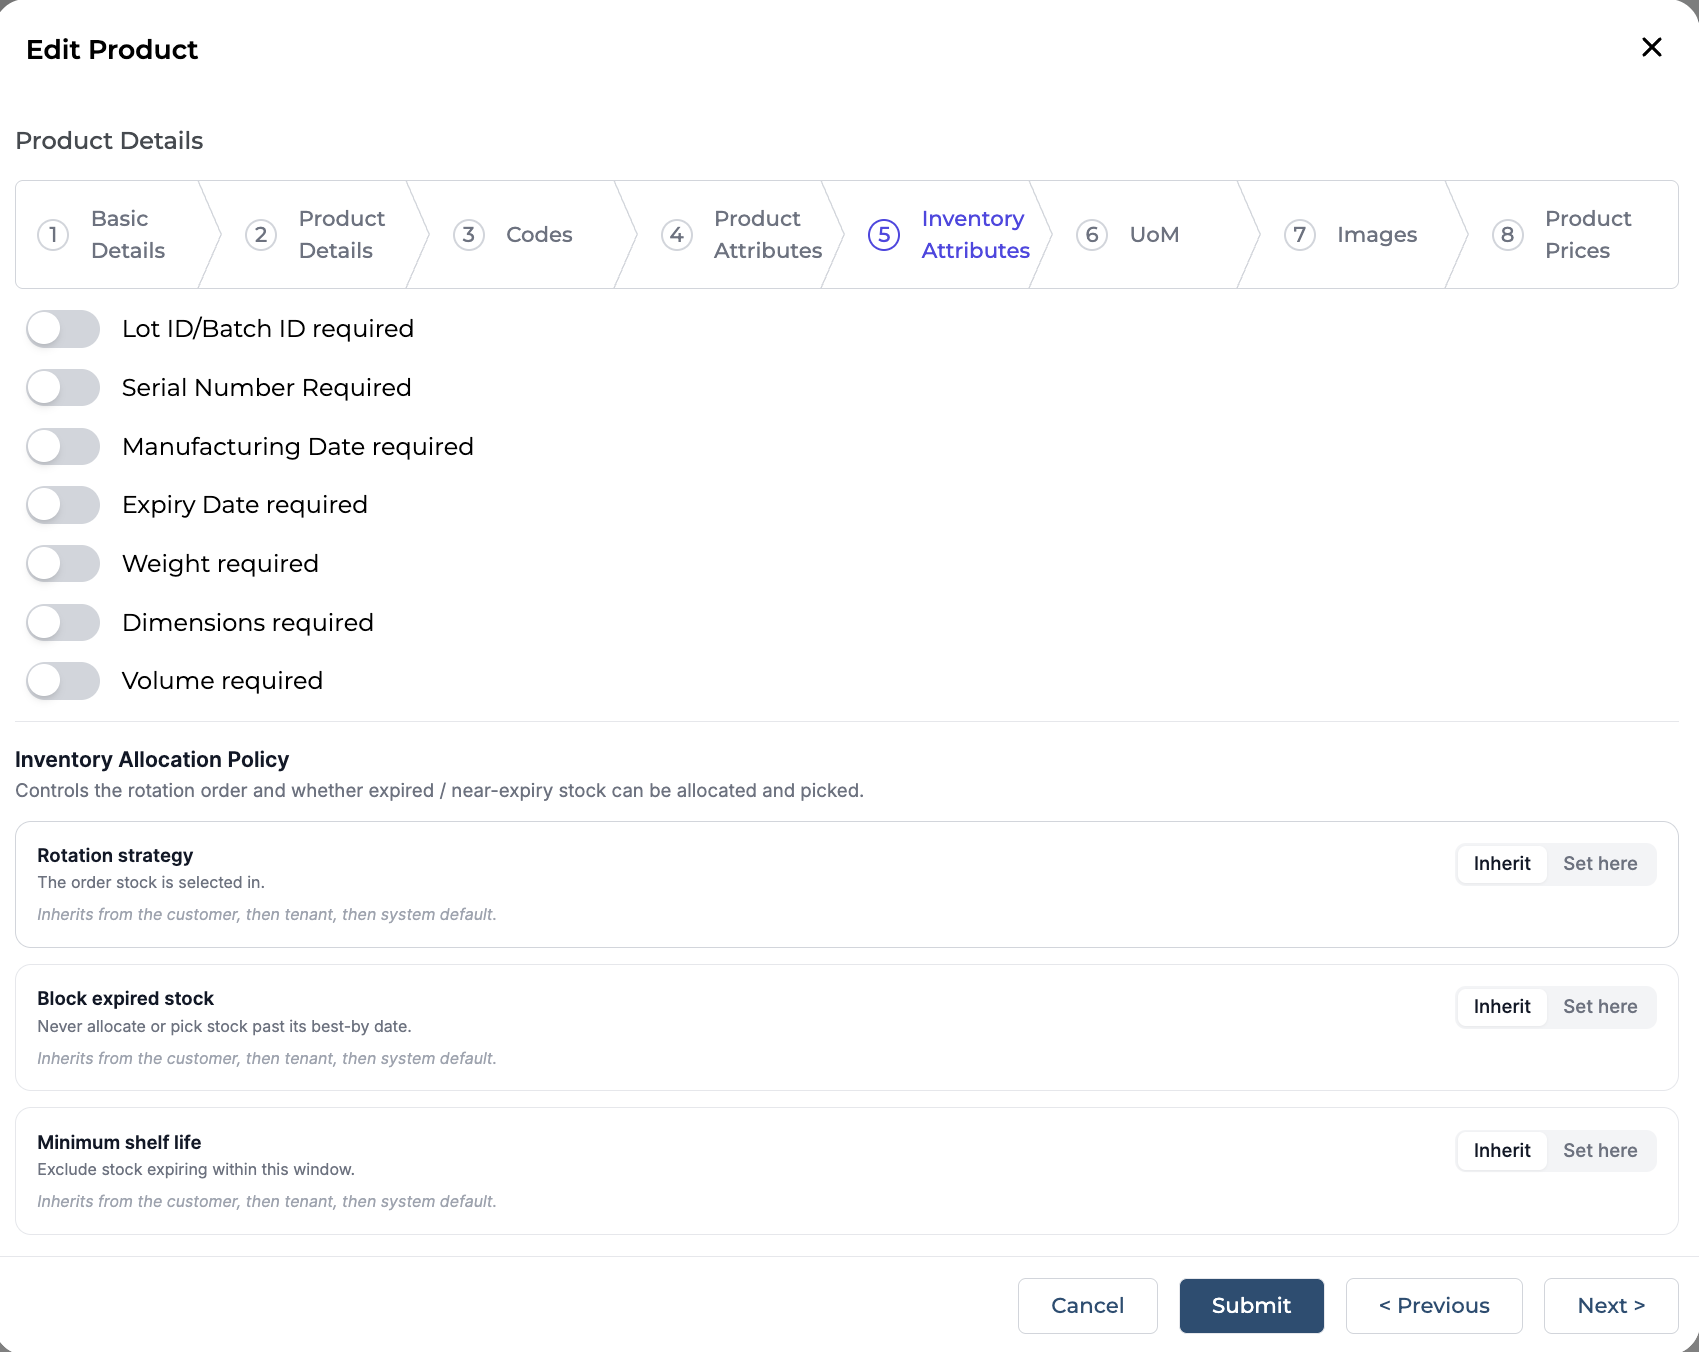Toggle Weight required switch
This screenshot has height=1352, width=1699.
click(x=63, y=564)
